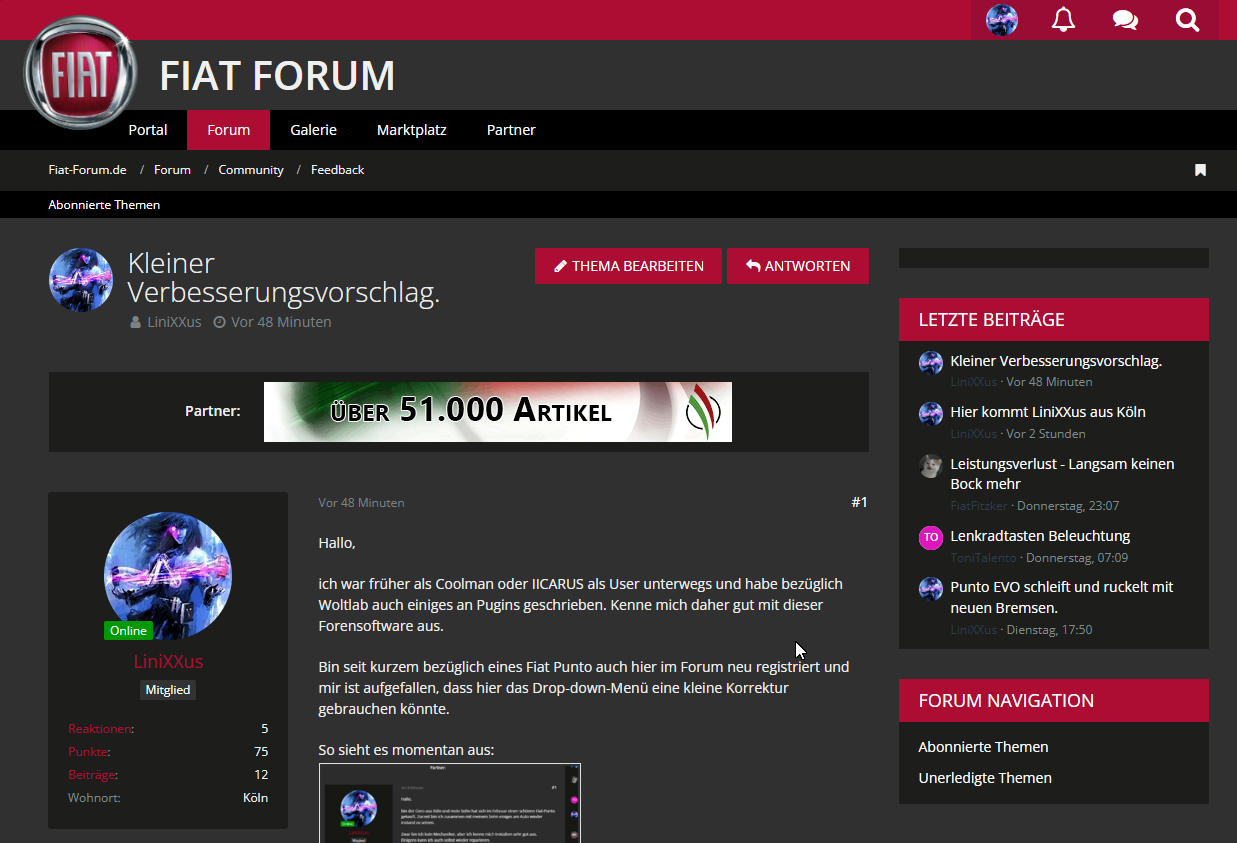Click the pink TO avatar for ToniTalento
Screen dimensions: 1237x843
[930, 537]
